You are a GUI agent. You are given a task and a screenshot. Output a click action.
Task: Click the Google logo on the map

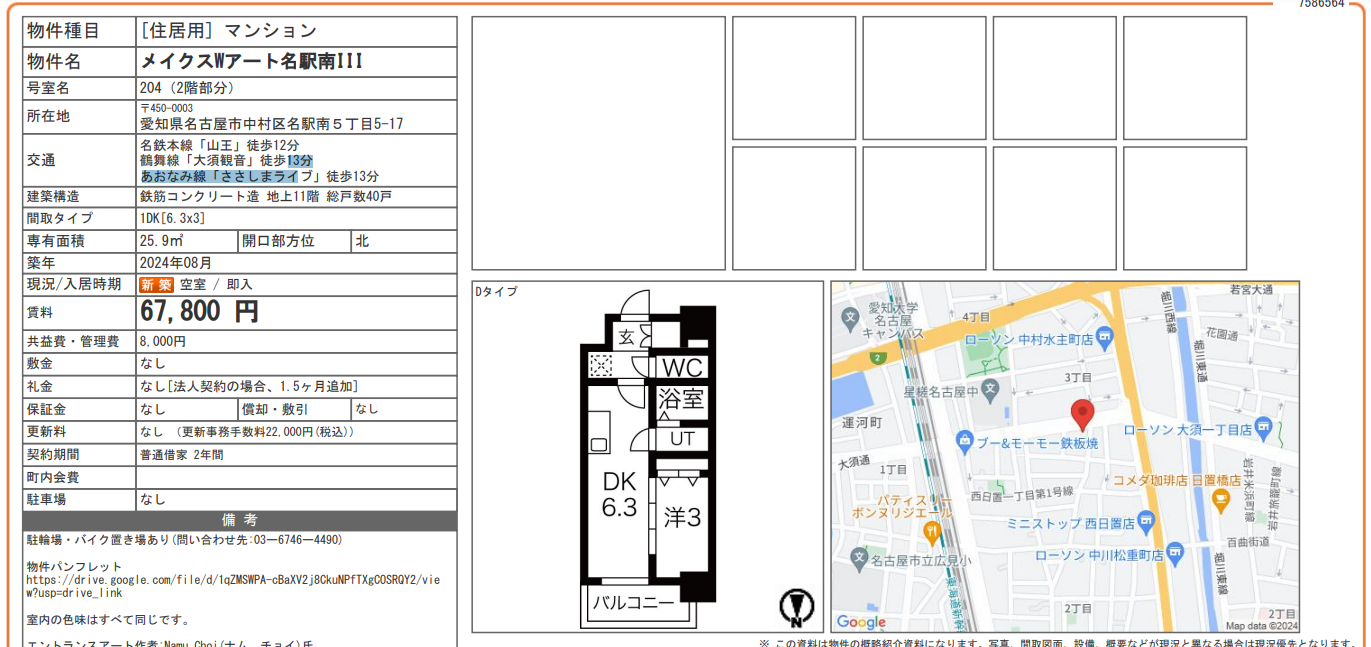(861, 622)
